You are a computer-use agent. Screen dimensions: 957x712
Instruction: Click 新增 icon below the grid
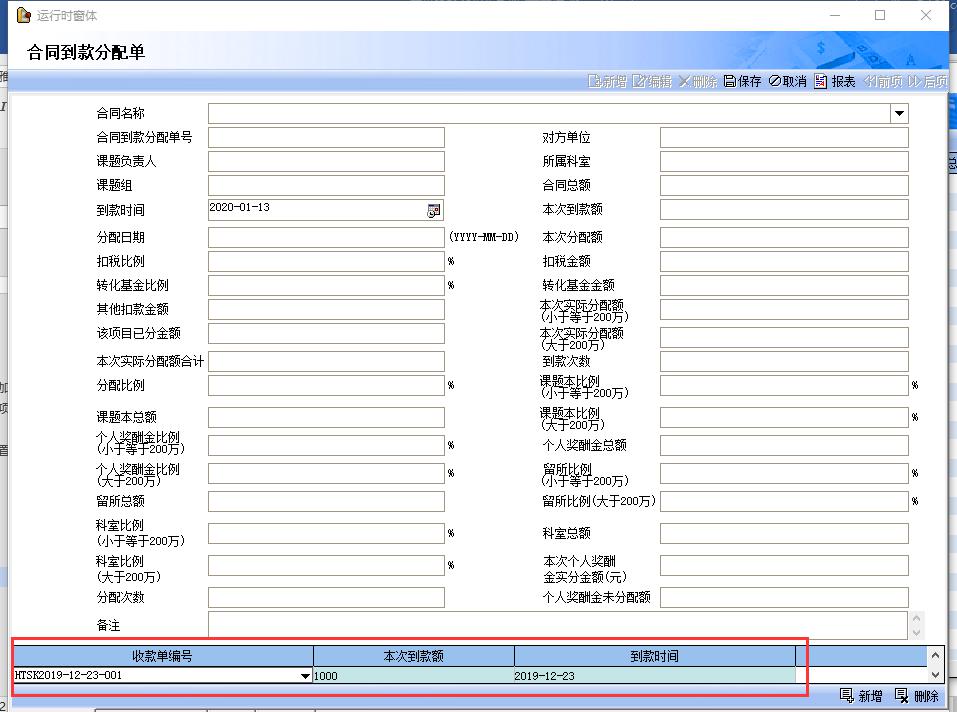tap(861, 696)
